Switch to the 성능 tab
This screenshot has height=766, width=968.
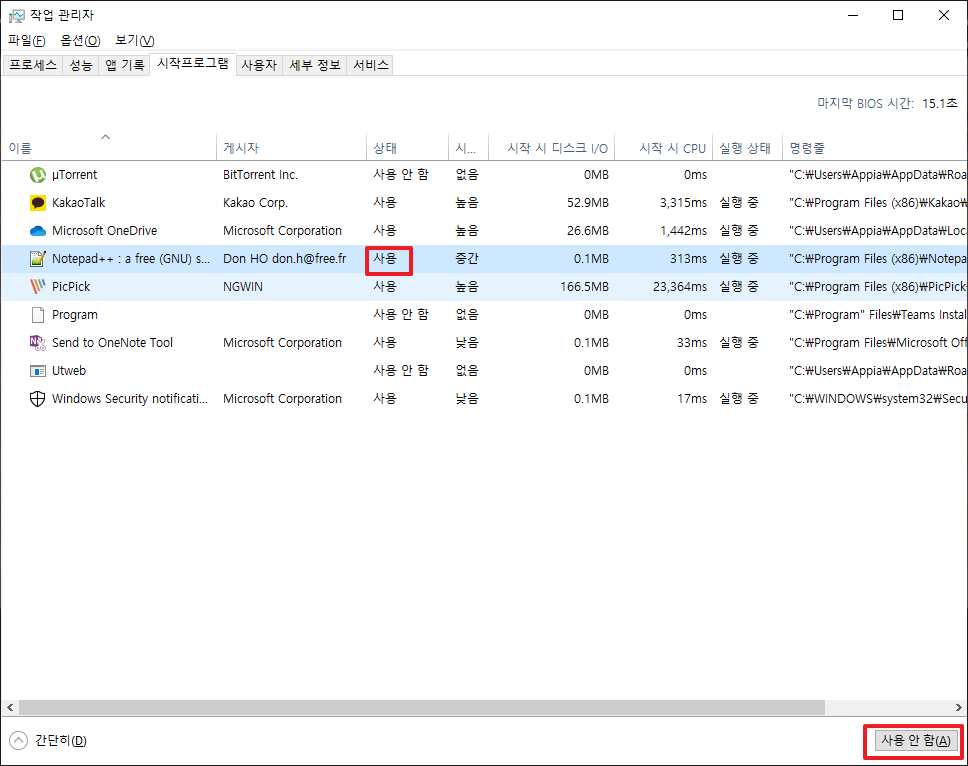(x=81, y=65)
